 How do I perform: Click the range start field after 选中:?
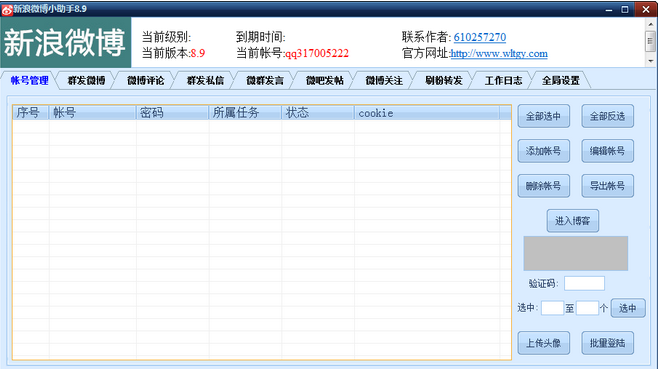click(x=552, y=308)
